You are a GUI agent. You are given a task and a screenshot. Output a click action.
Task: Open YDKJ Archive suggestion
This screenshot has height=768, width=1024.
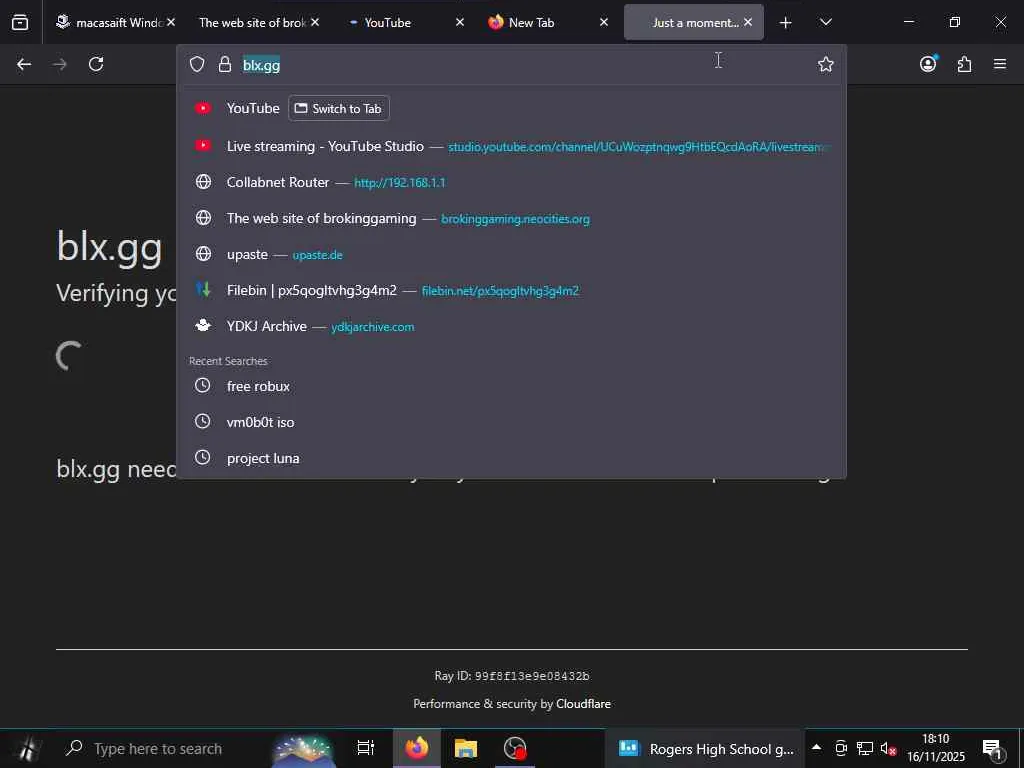coord(511,326)
